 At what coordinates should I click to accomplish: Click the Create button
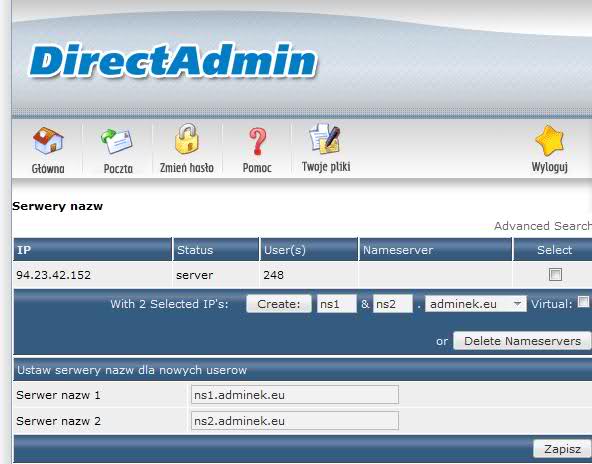click(x=279, y=304)
